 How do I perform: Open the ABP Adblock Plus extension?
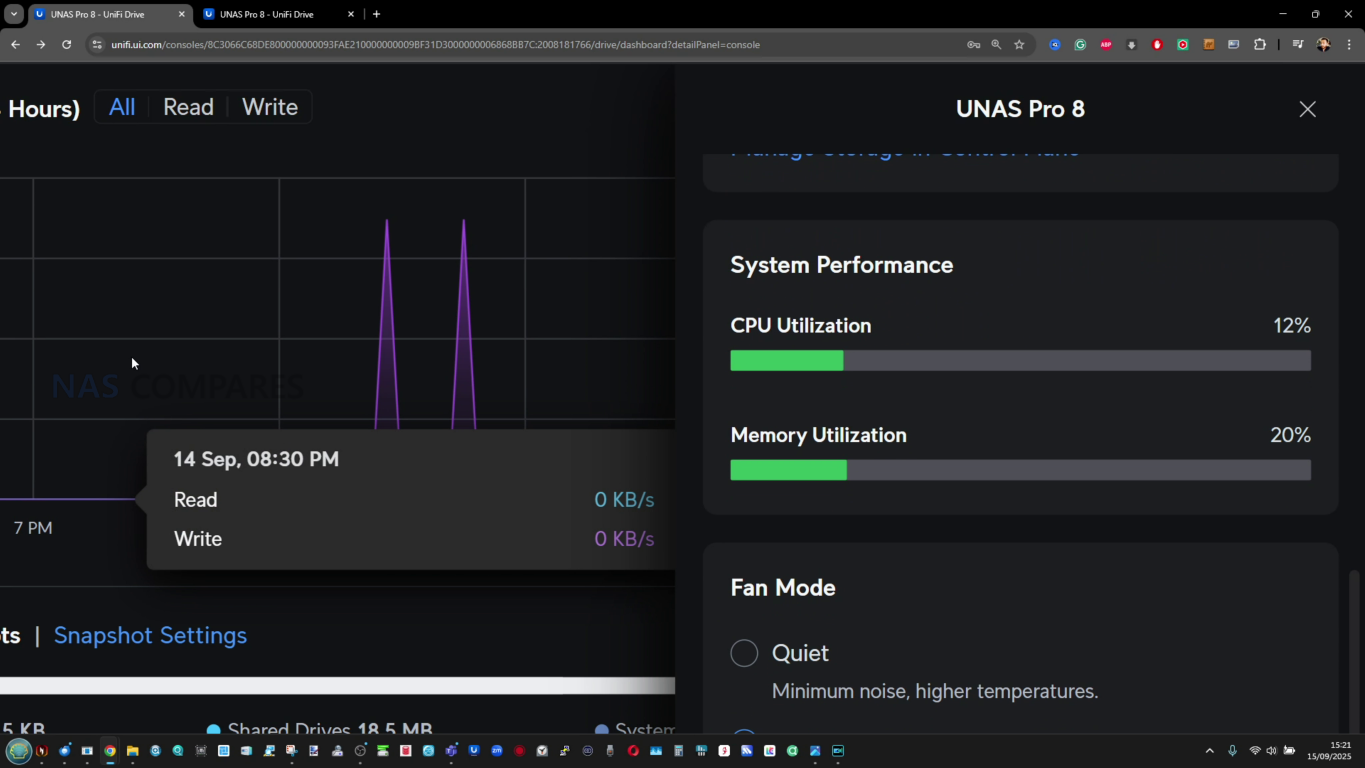pyautogui.click(x=1106, y=45)
